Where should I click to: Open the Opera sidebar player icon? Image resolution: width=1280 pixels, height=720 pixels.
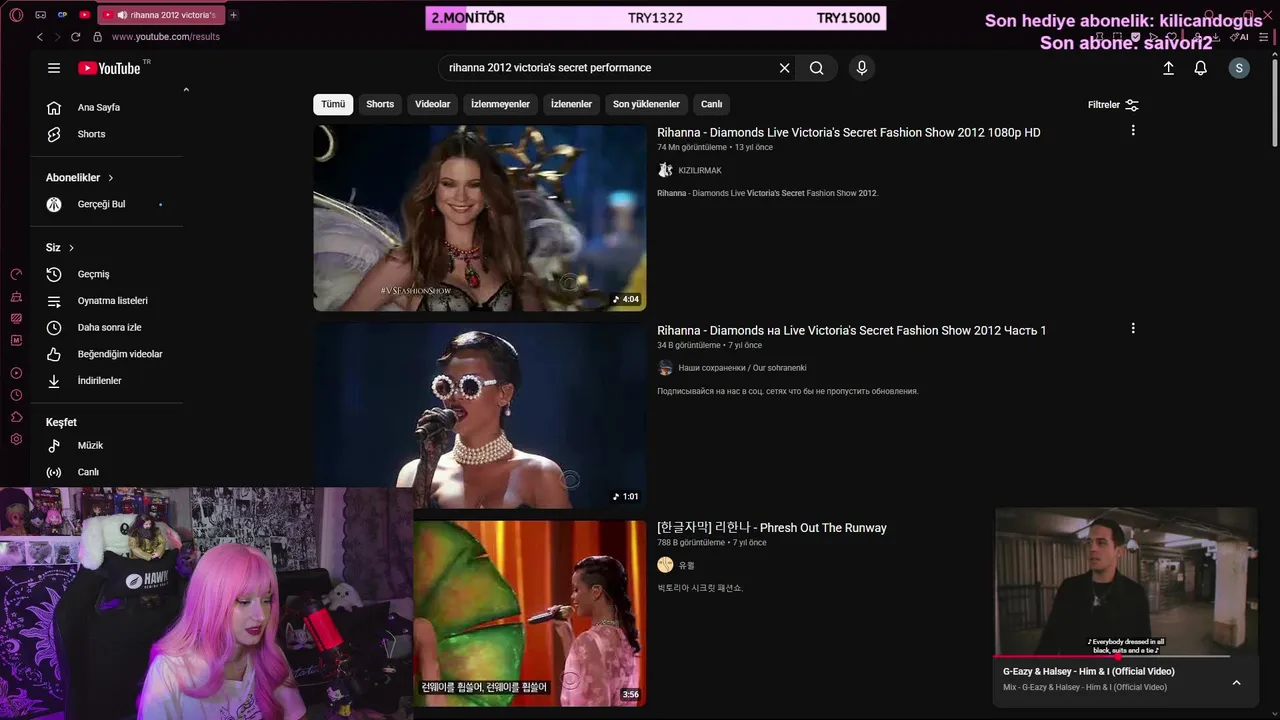(16, 373)
